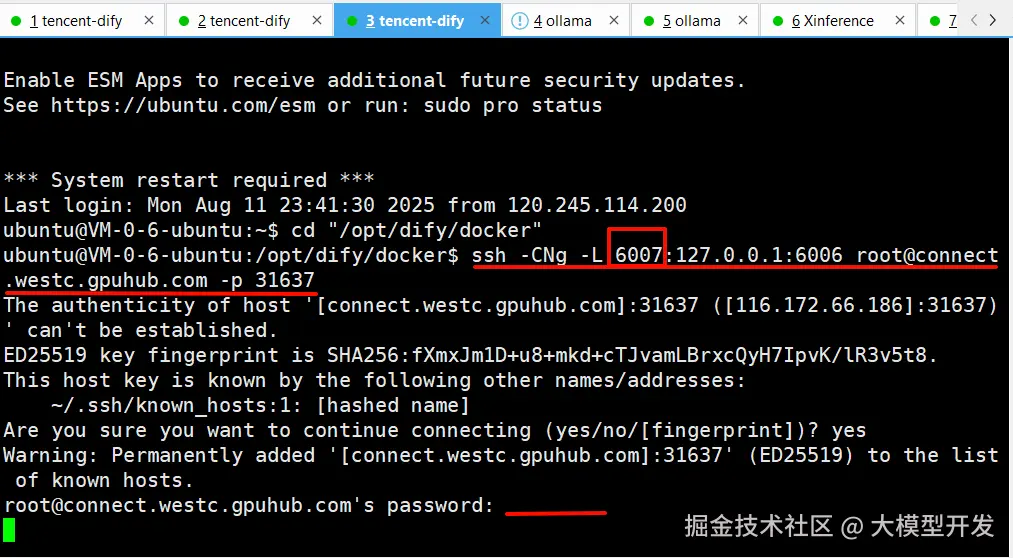1013x558 pixels.
Task: Click green status dot on 6 Xinference tab
Action: coord(777,20)
